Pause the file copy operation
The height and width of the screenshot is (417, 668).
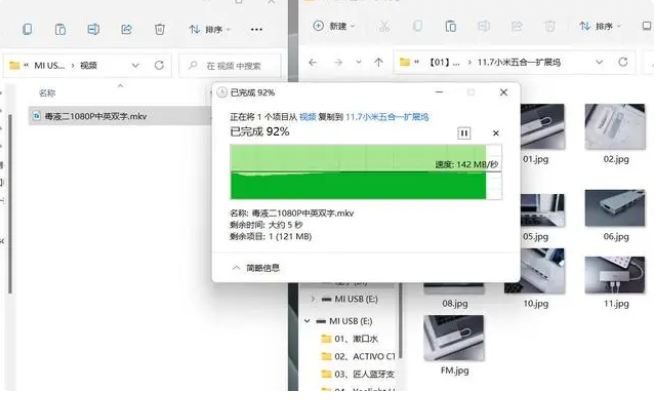point(464,132)
